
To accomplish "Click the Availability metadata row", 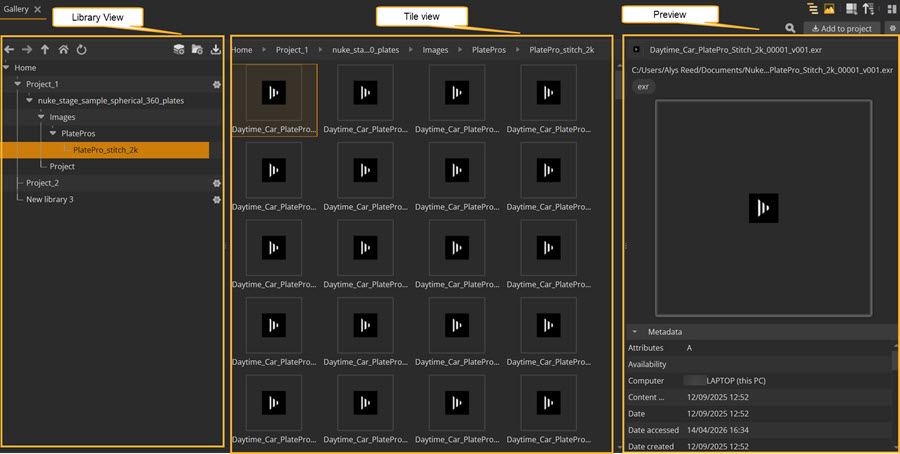I will pos(760,364).
